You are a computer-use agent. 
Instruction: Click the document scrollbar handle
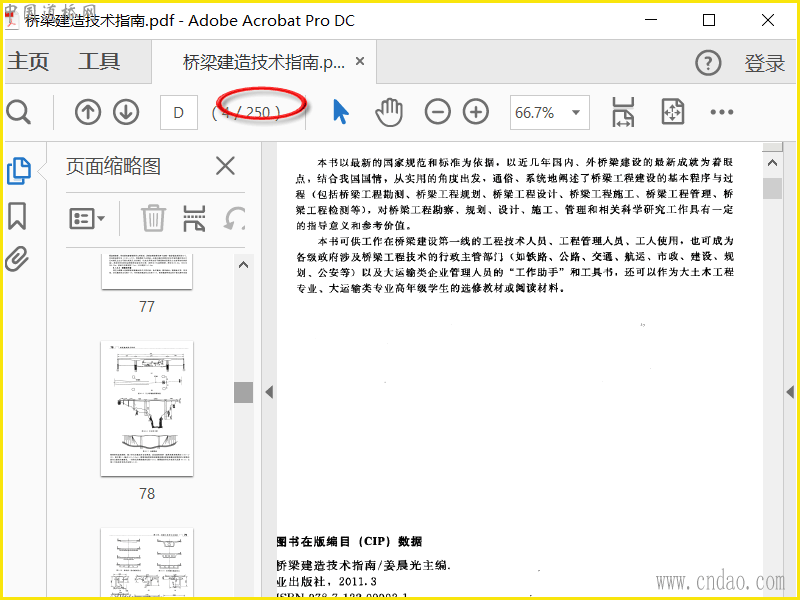pos(772,188)
